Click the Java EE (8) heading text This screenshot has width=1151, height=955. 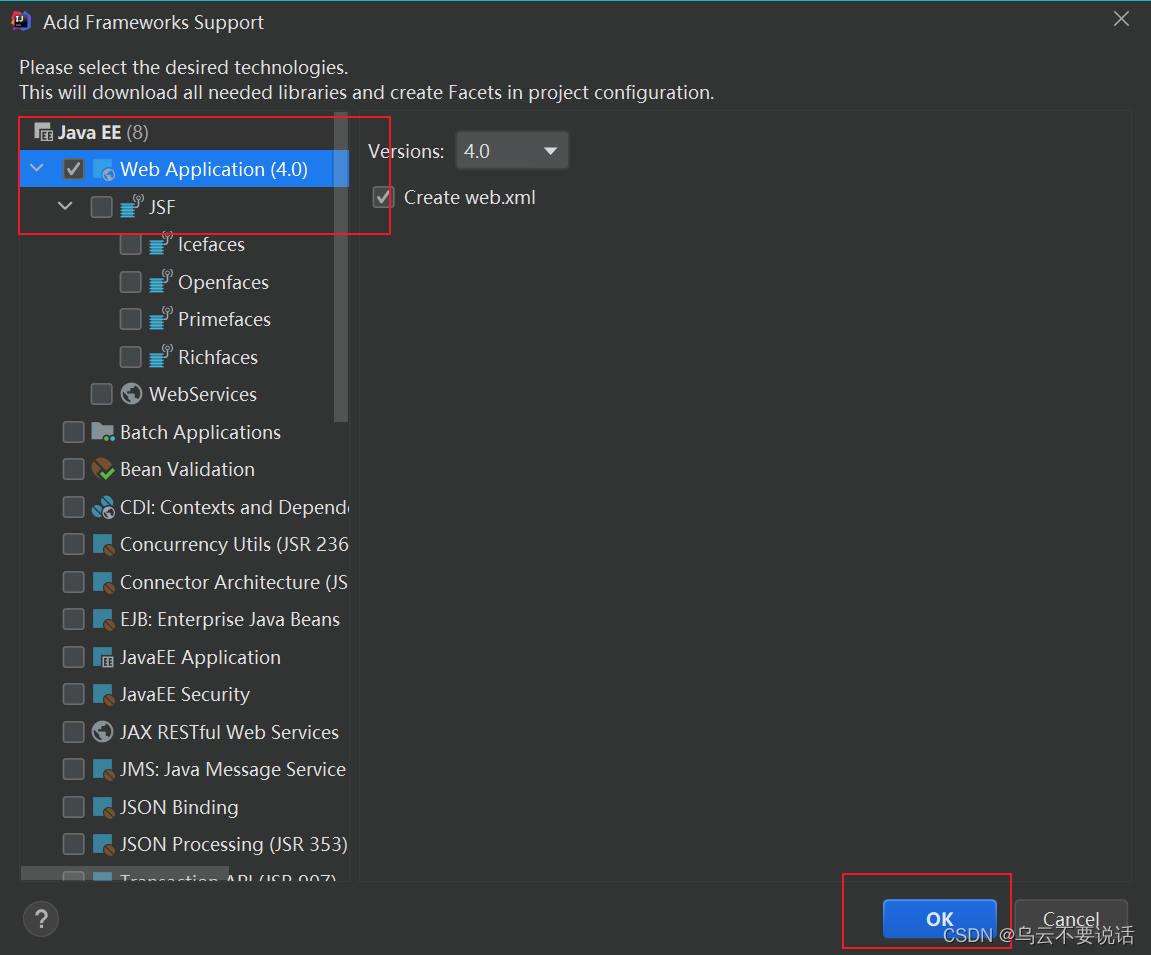point(104,133)
